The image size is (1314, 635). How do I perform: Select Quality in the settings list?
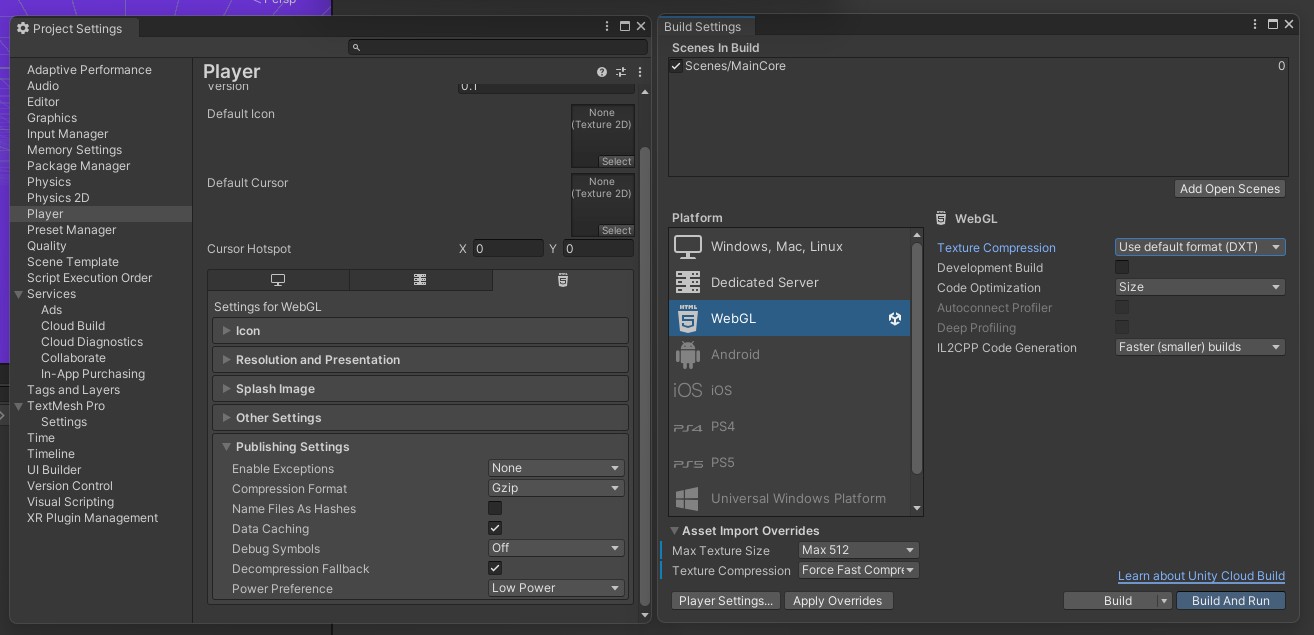pos(47,246)
